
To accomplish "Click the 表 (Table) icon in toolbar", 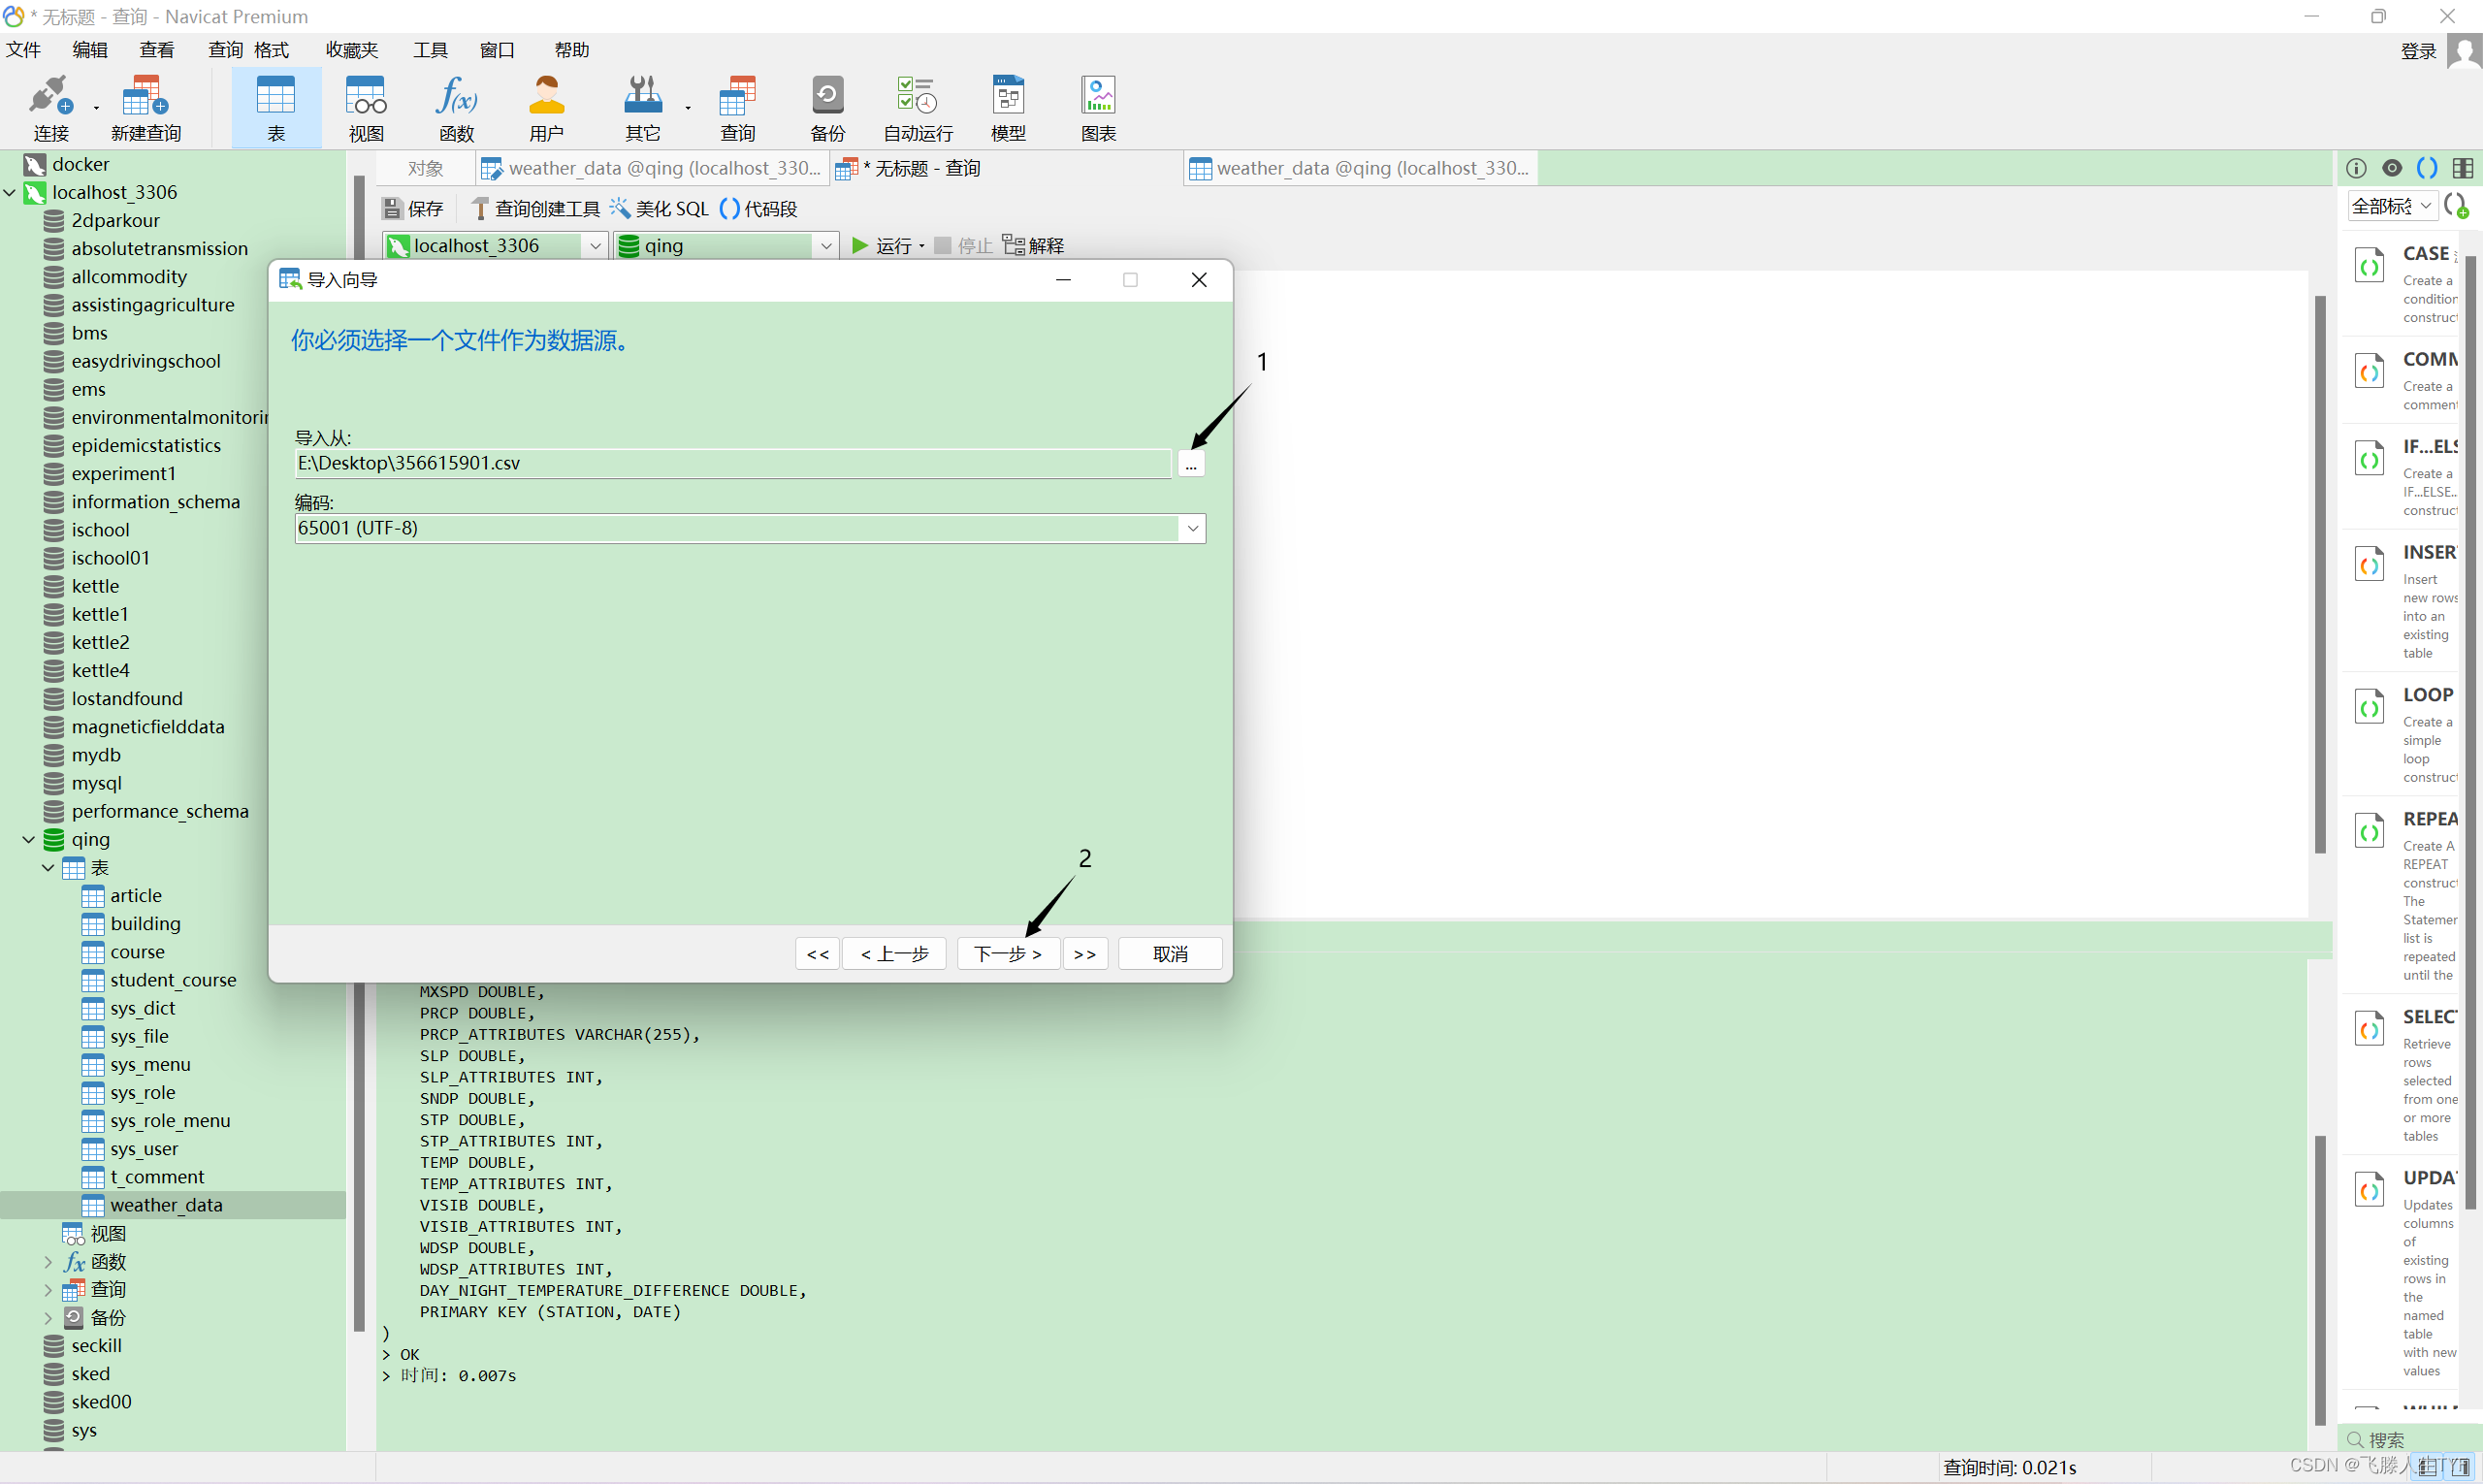I will 277,112.
